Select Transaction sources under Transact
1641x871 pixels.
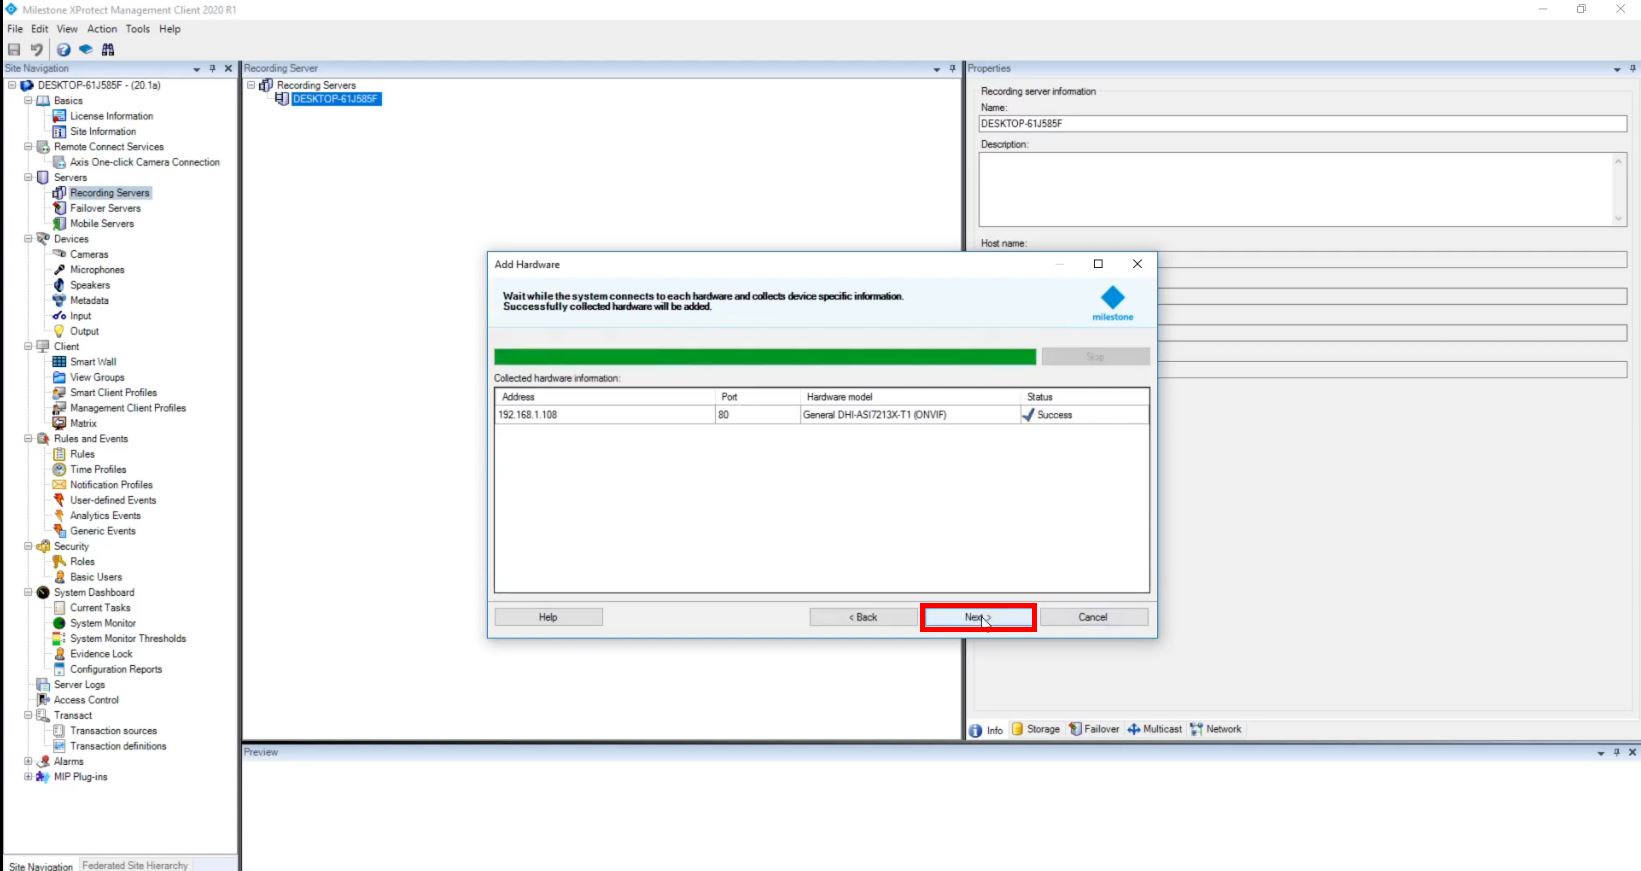pyautogui.click(x=113, y=731)
